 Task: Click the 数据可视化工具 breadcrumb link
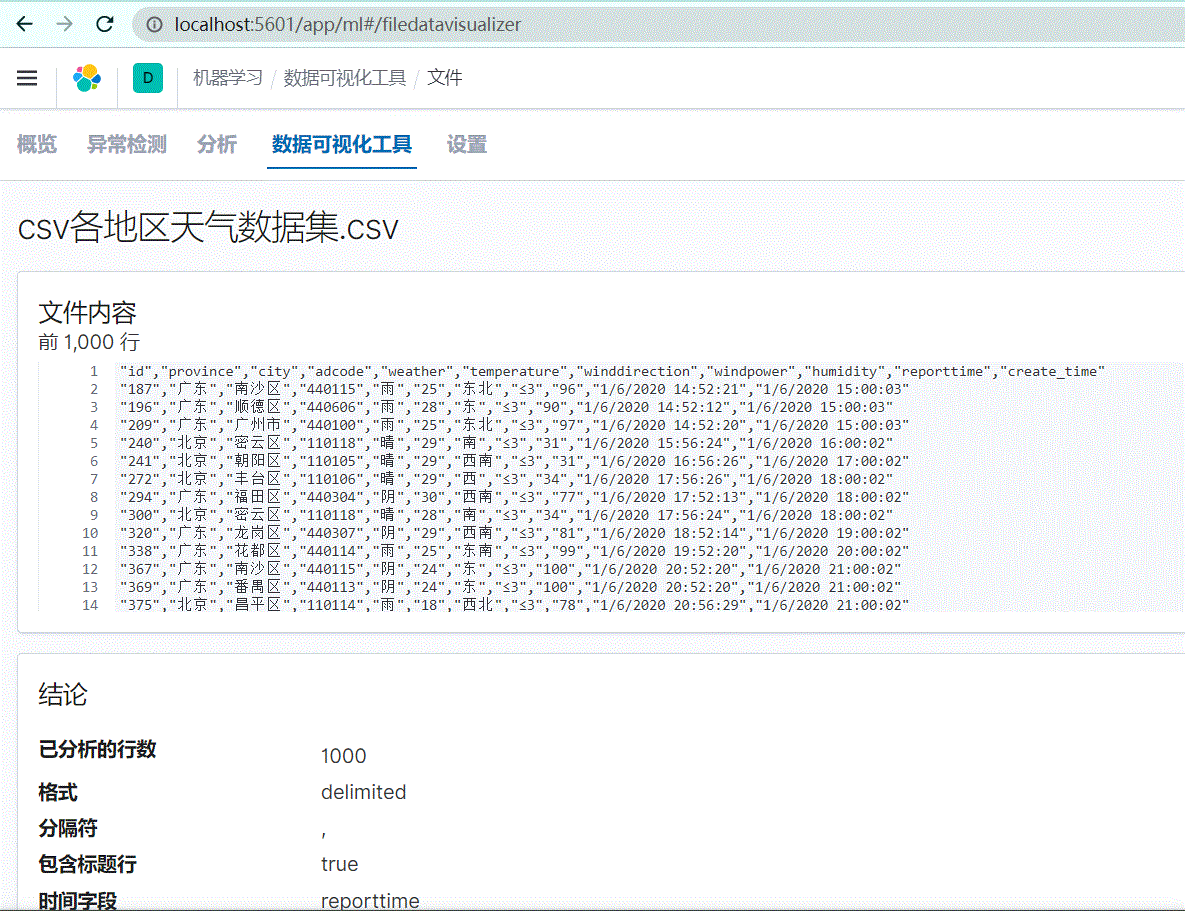tap(344, 78)
